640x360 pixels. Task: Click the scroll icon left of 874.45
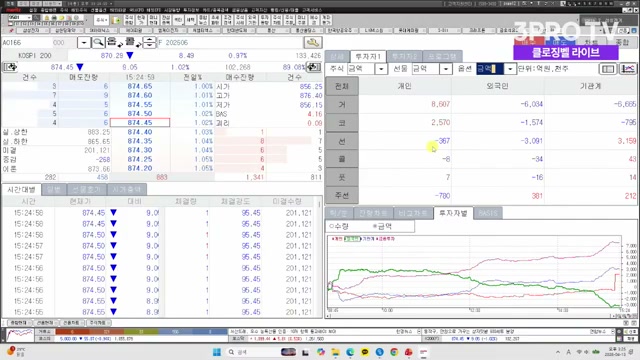(10, 67)
